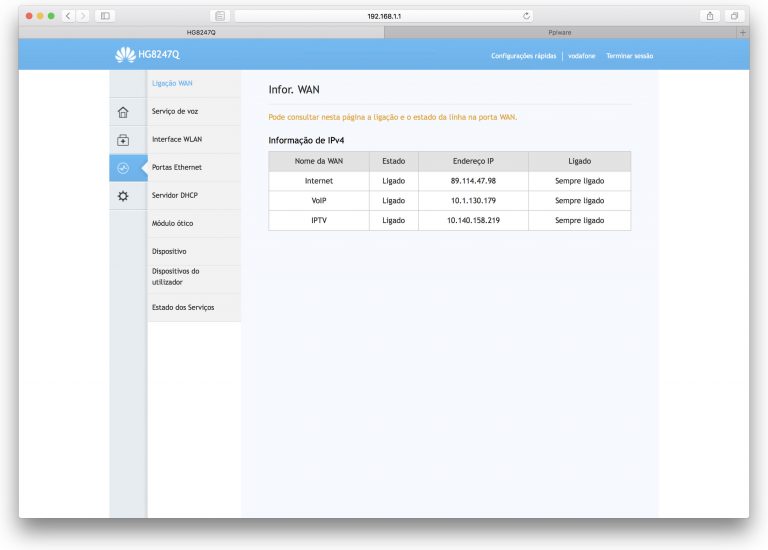This screenshot has height=550, width=768.
Task: Open new tab with plus button
Action: coord(742,33)
